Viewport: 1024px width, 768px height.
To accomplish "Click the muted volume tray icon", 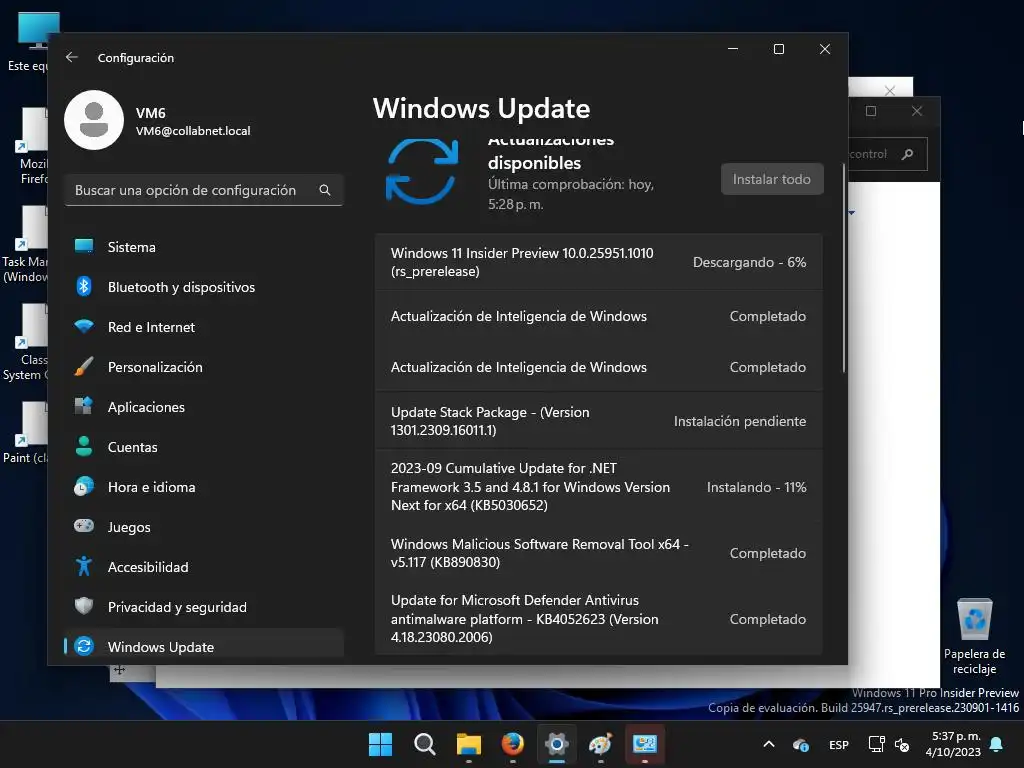I will [902, 744].
